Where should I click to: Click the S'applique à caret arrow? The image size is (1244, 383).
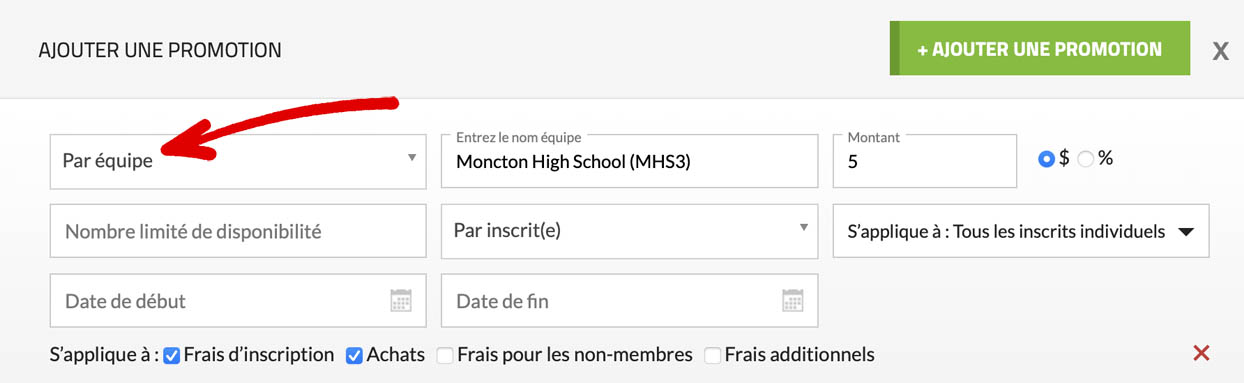(x=1186, y=232)
